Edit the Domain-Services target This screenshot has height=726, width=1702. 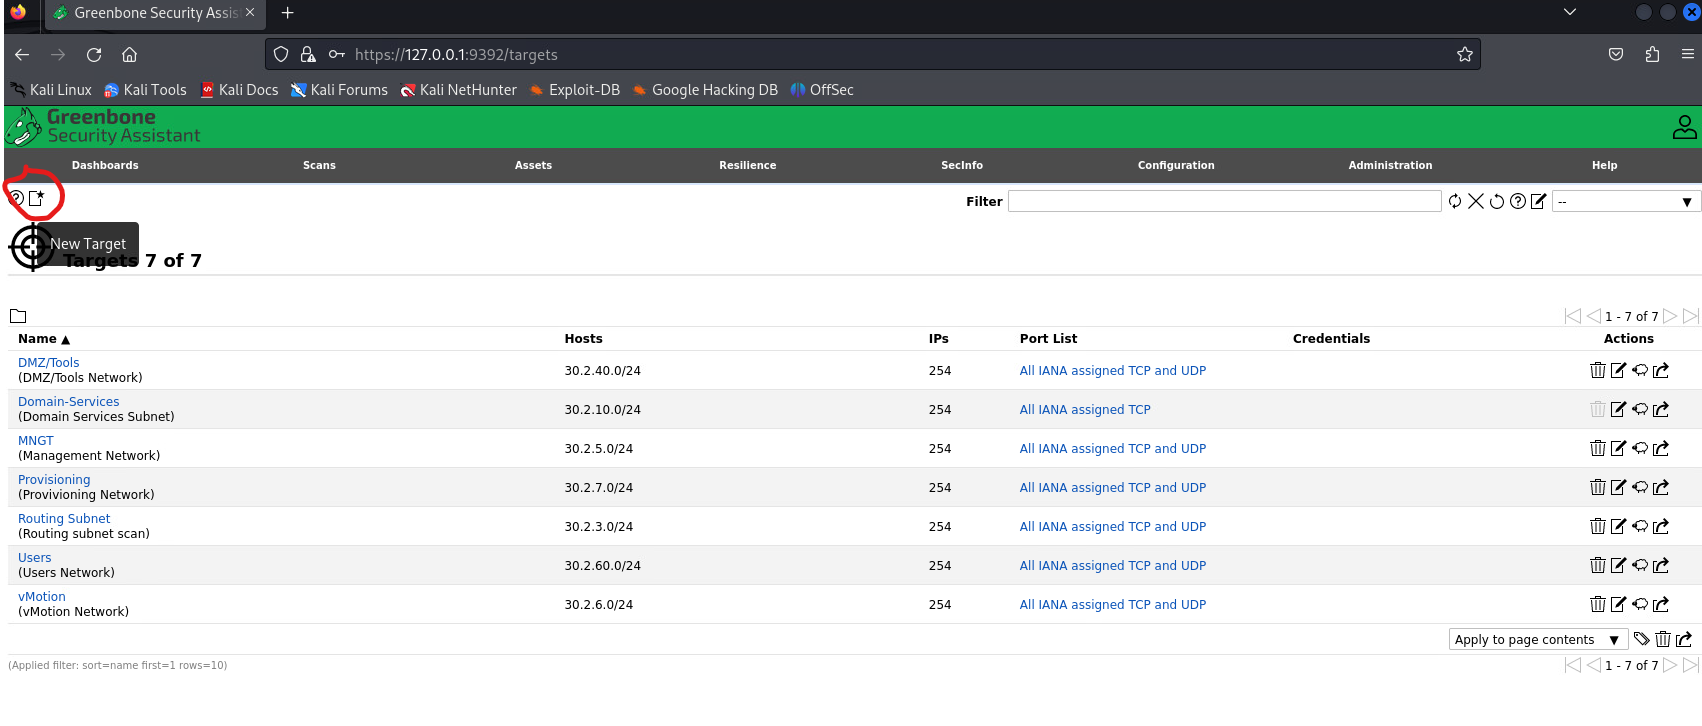(x=1619, y=409)
